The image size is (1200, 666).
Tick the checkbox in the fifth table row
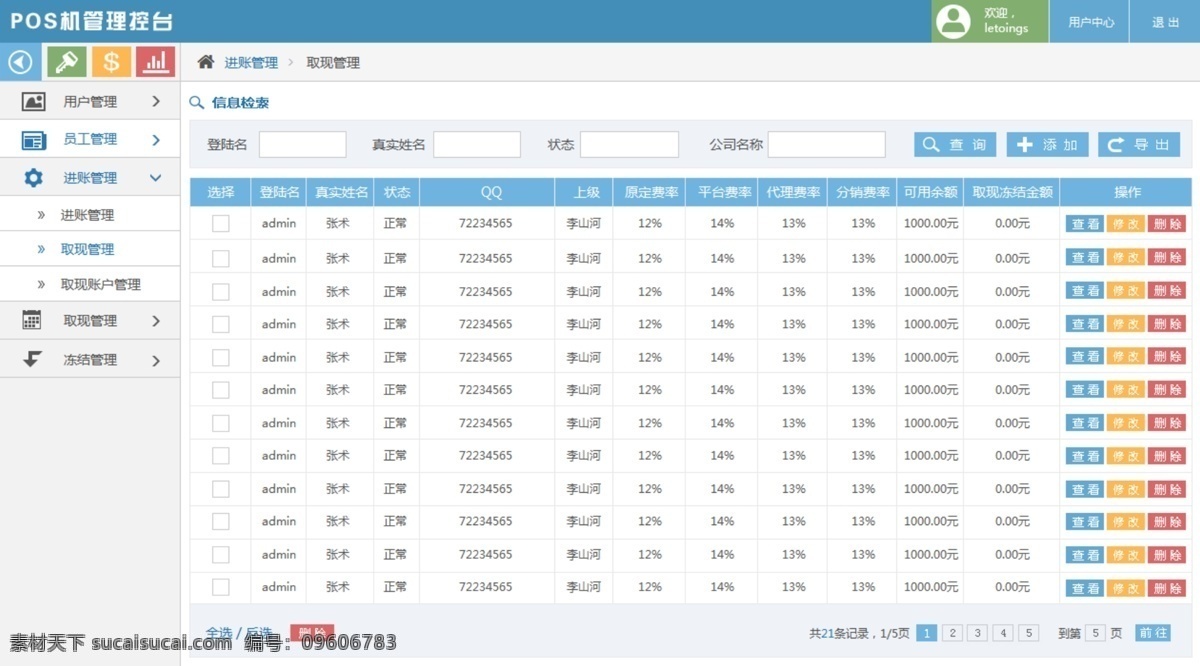pyautogui.click(x=221, y=358)
